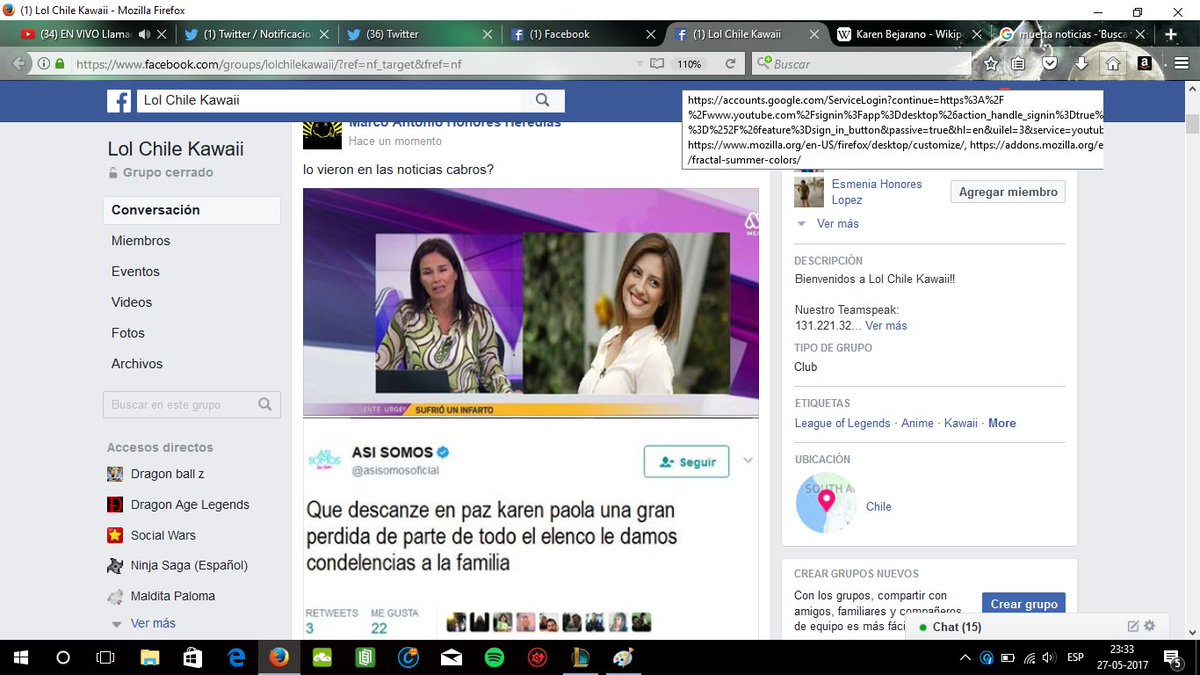Switch to Karen Bejarano Wikipedia tab
This screenshot has height=675, width=1200.
point(909,34)
